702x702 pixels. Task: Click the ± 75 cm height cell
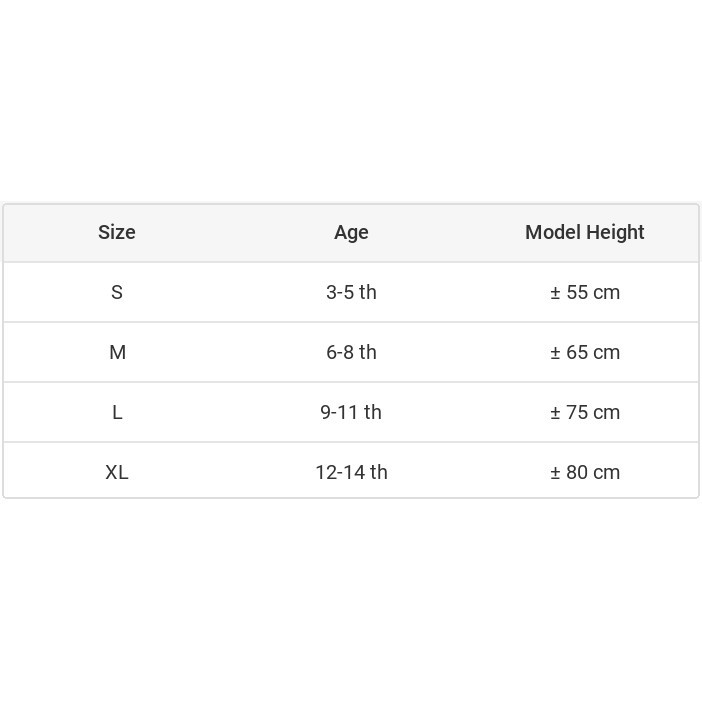point(585,412)
